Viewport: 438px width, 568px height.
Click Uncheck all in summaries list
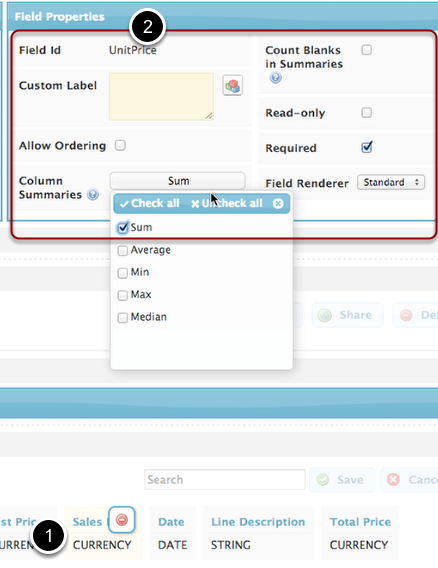coord(227,204)
